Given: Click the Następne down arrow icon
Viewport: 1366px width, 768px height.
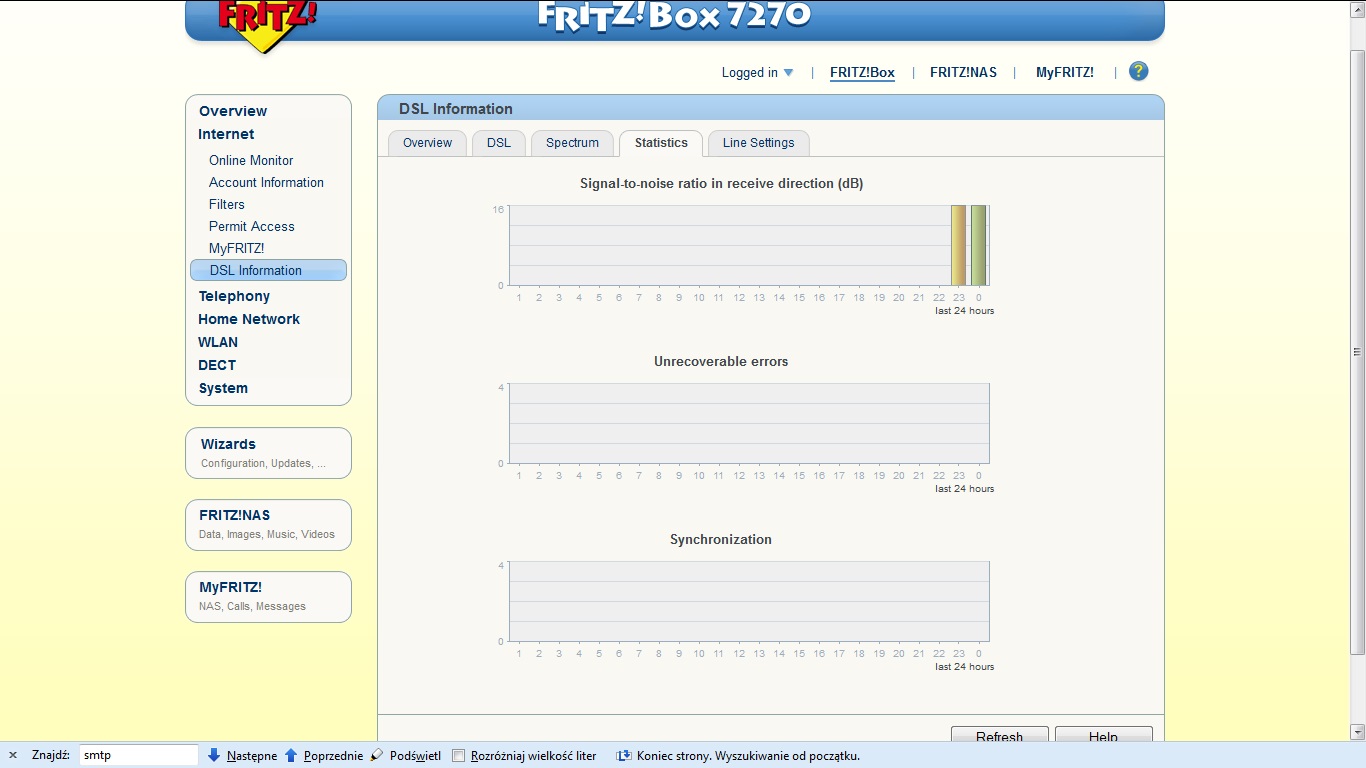Looking at the screenshot, I should point(214,755).
